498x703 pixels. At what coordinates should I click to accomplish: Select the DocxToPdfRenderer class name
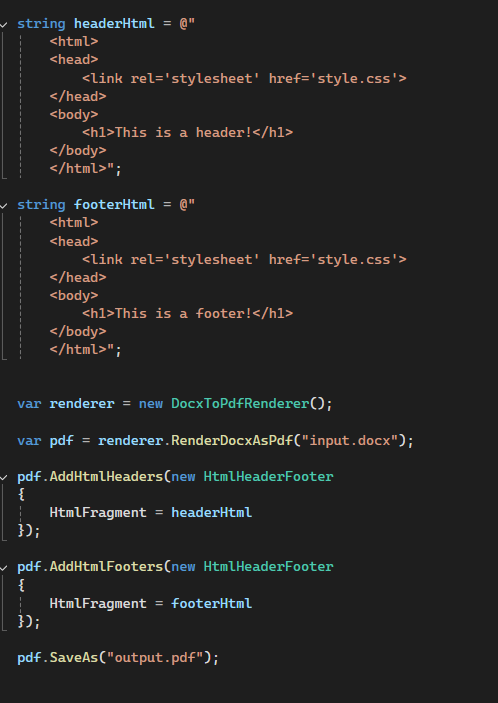click(240, 404)
